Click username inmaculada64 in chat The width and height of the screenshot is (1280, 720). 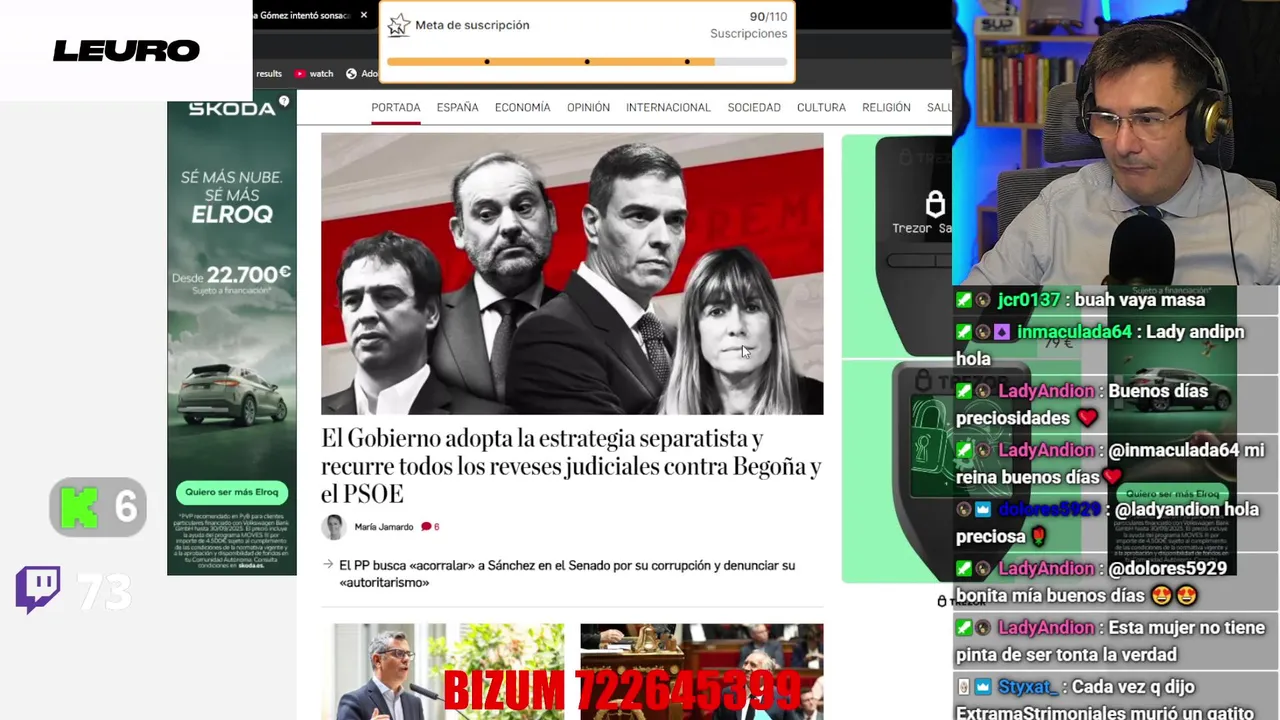[x=1074, y=332]
